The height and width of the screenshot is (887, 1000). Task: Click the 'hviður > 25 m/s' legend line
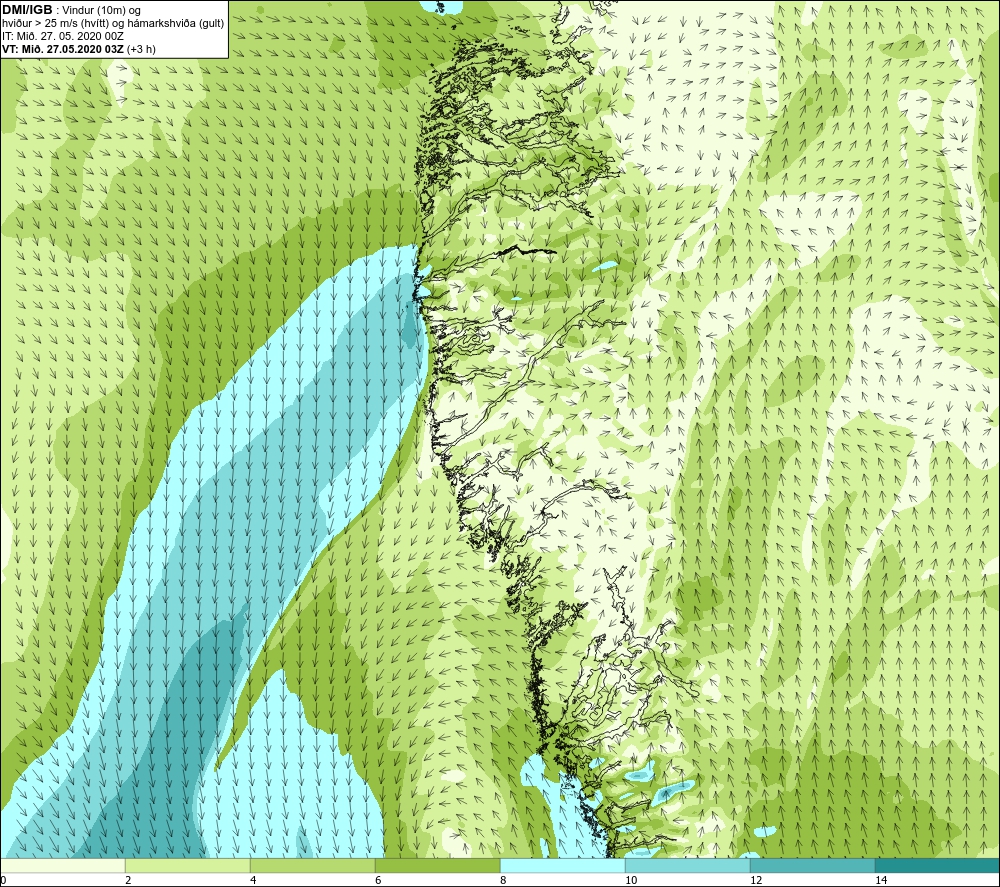click(113, 23)
